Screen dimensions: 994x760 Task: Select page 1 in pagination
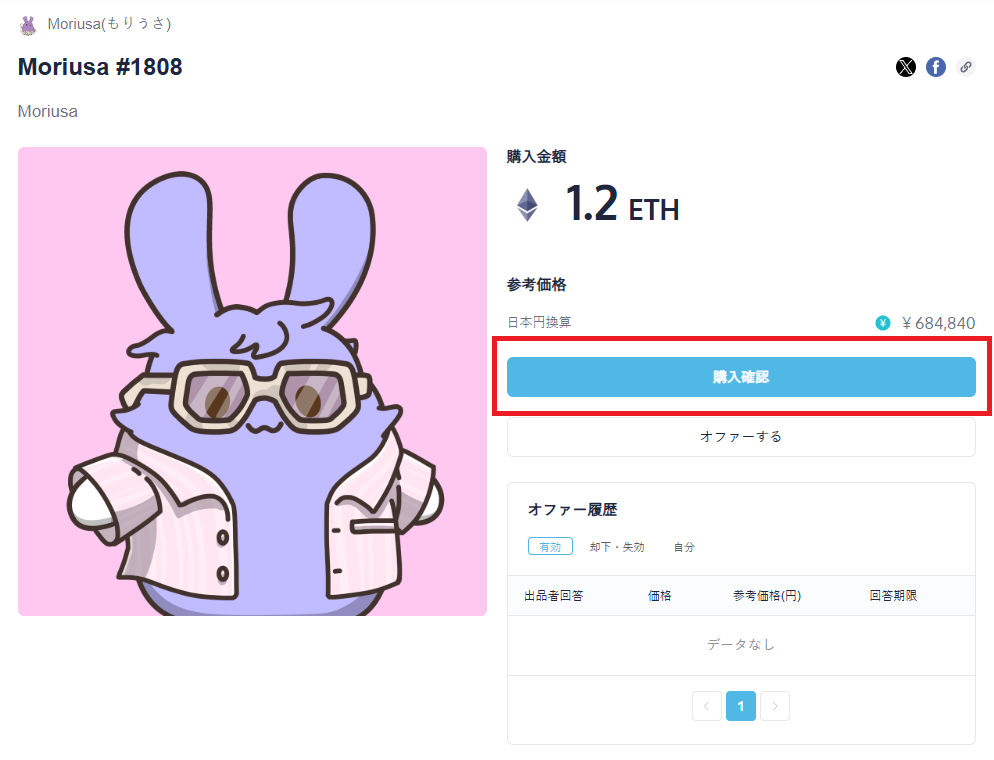click(x=740, y=706)
